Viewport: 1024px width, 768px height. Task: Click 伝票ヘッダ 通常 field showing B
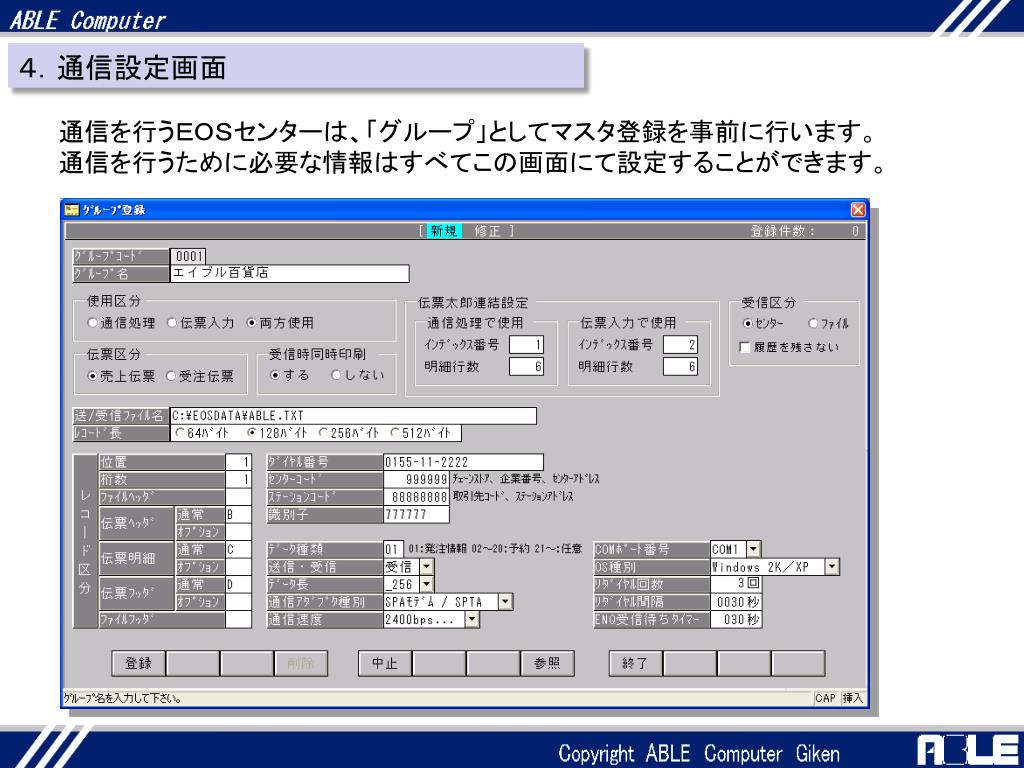[x=238, y=515]
